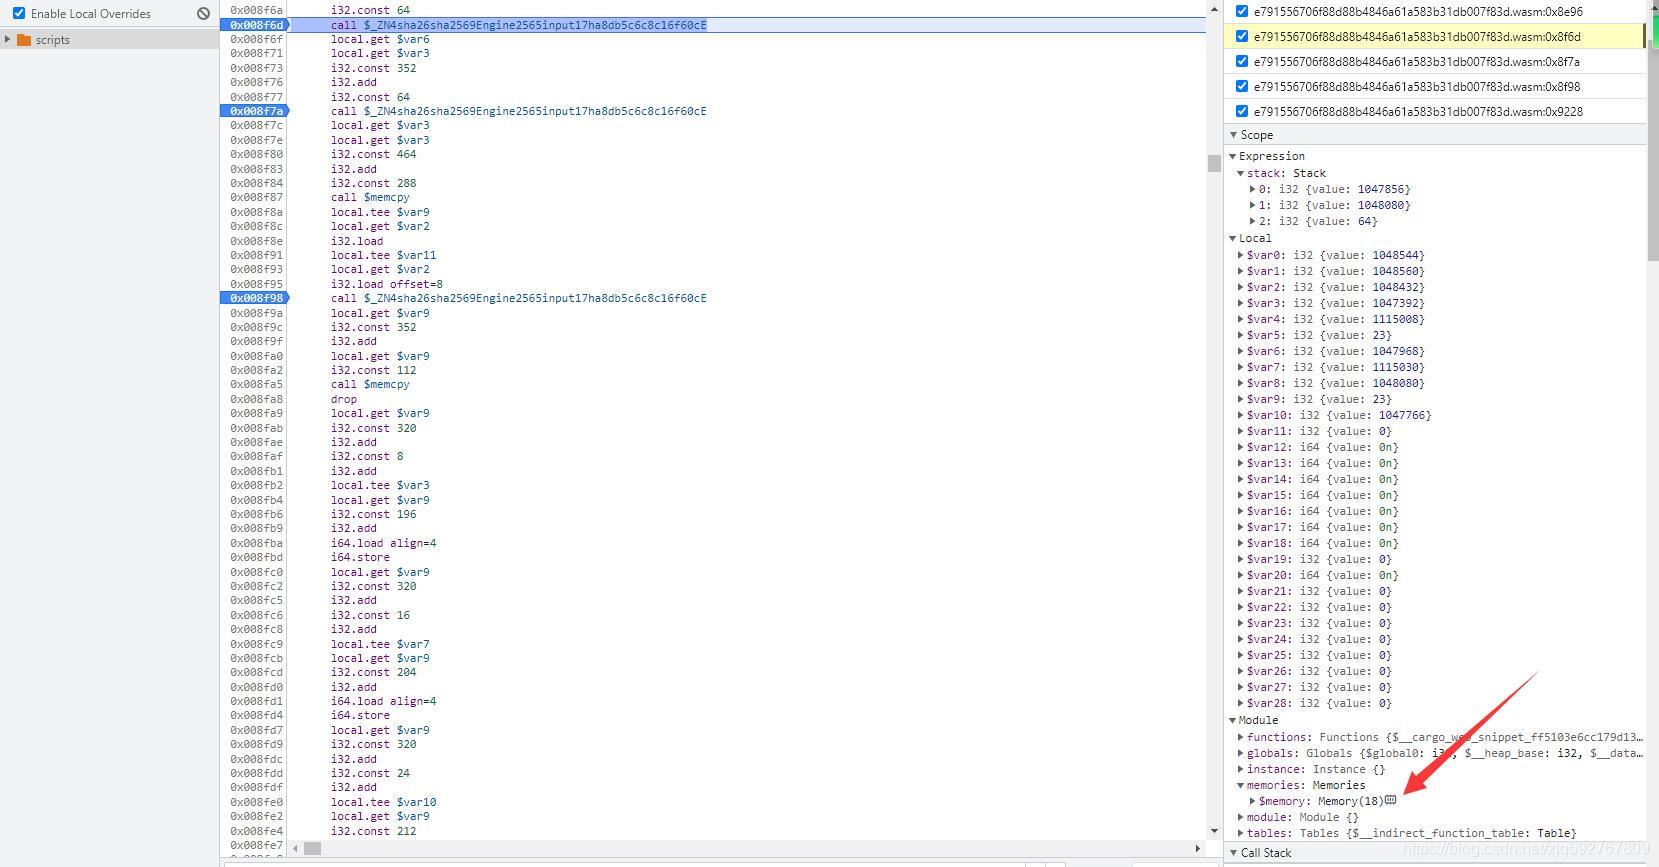This screenshot has width=1659, height=867.
Task: Uncheck breakpoint at wasm:0x8f7a
Action: pyautogui.click(x=1242, y=61)
